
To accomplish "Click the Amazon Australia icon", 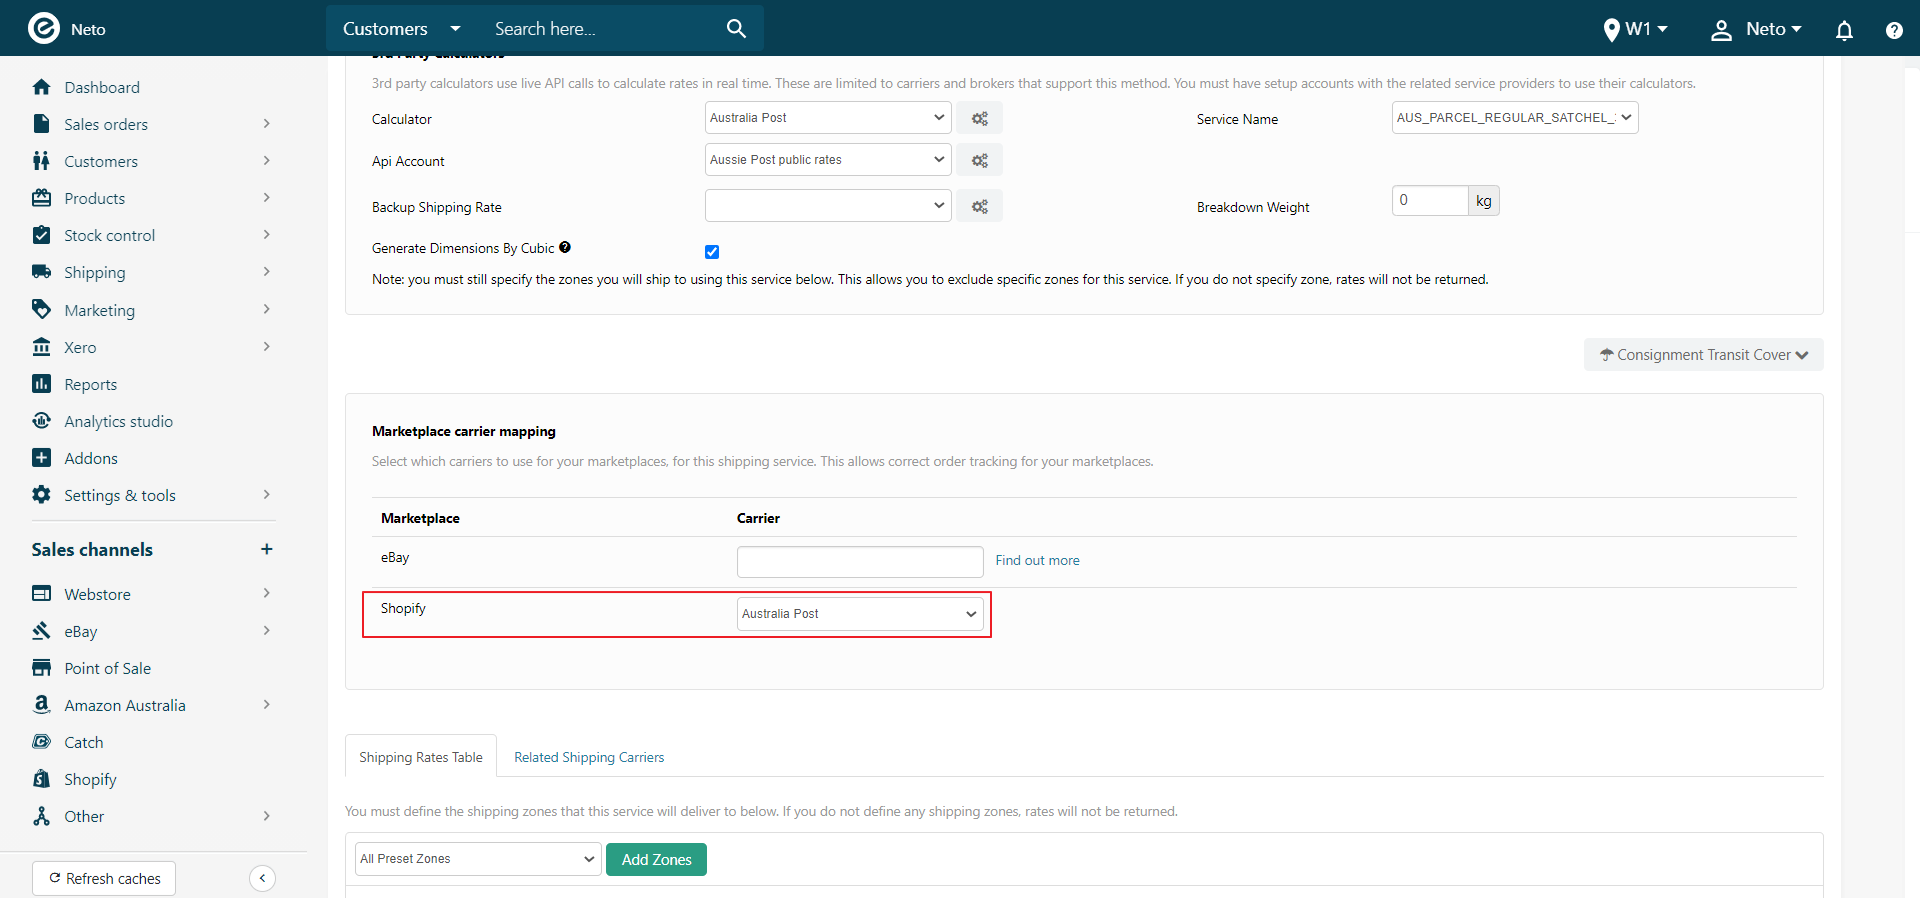I will click(41, 705).
